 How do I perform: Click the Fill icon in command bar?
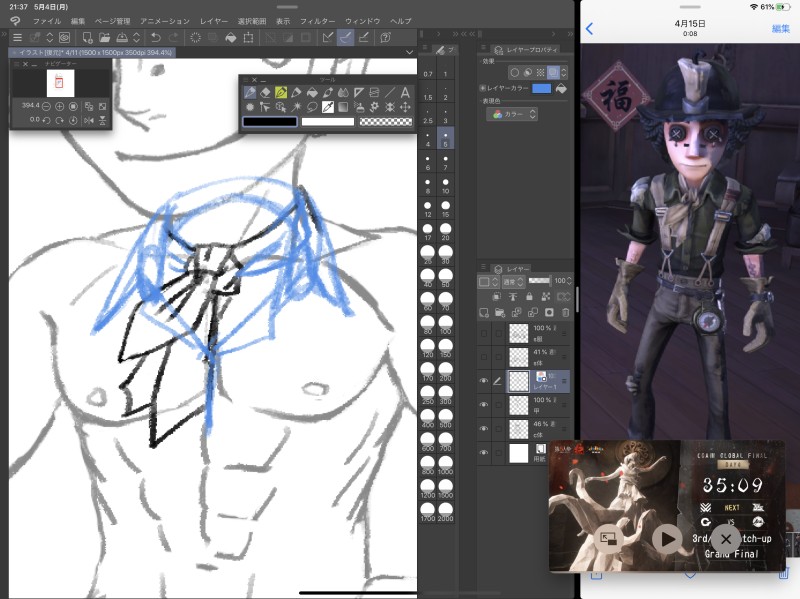click(x=231, y=37)
